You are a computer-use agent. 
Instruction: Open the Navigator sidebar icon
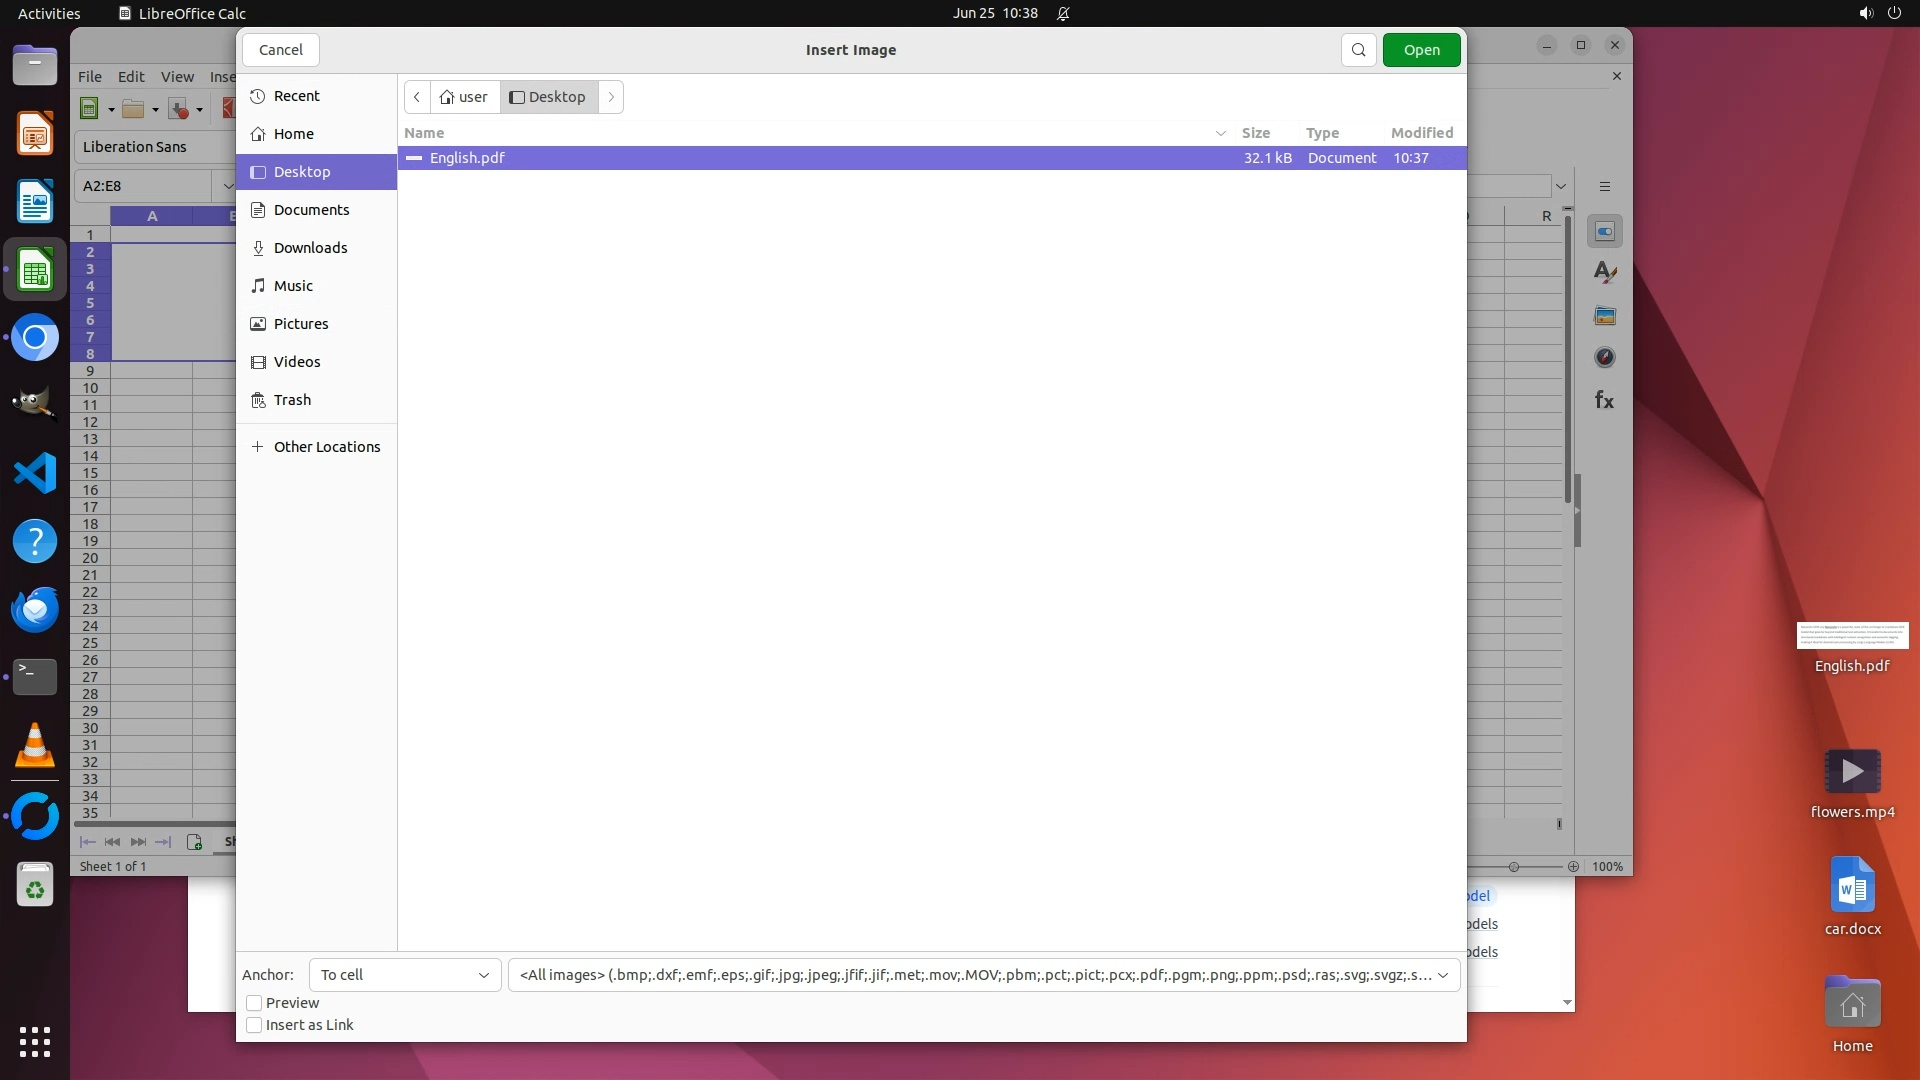[x=1605, y=358]
